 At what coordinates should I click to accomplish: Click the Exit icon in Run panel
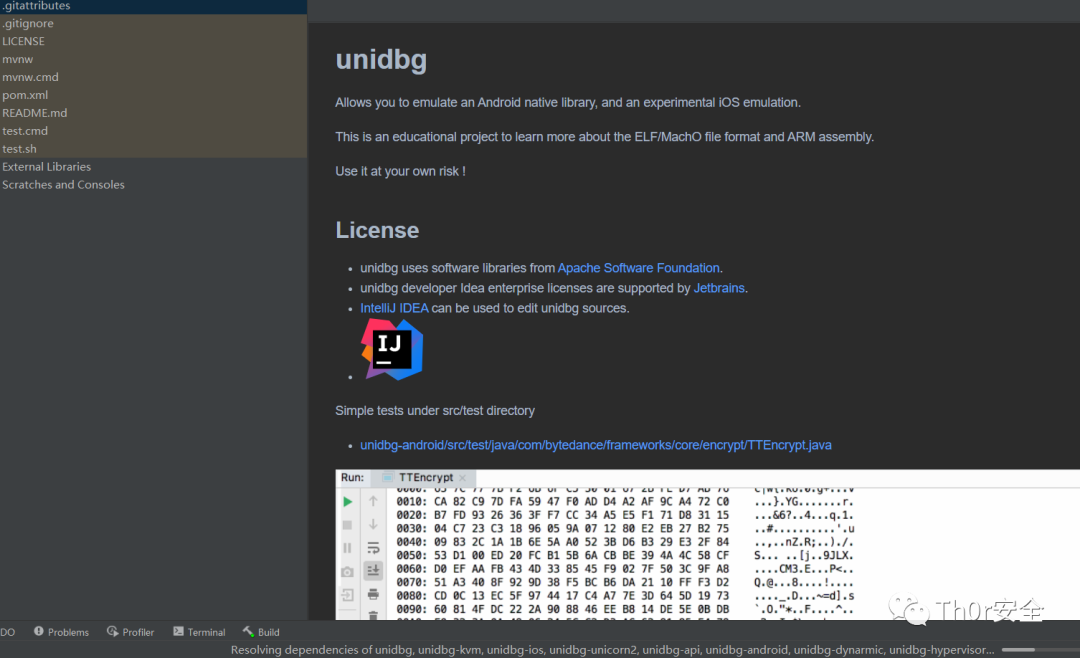pyautogui.click(x=348, y=595)
